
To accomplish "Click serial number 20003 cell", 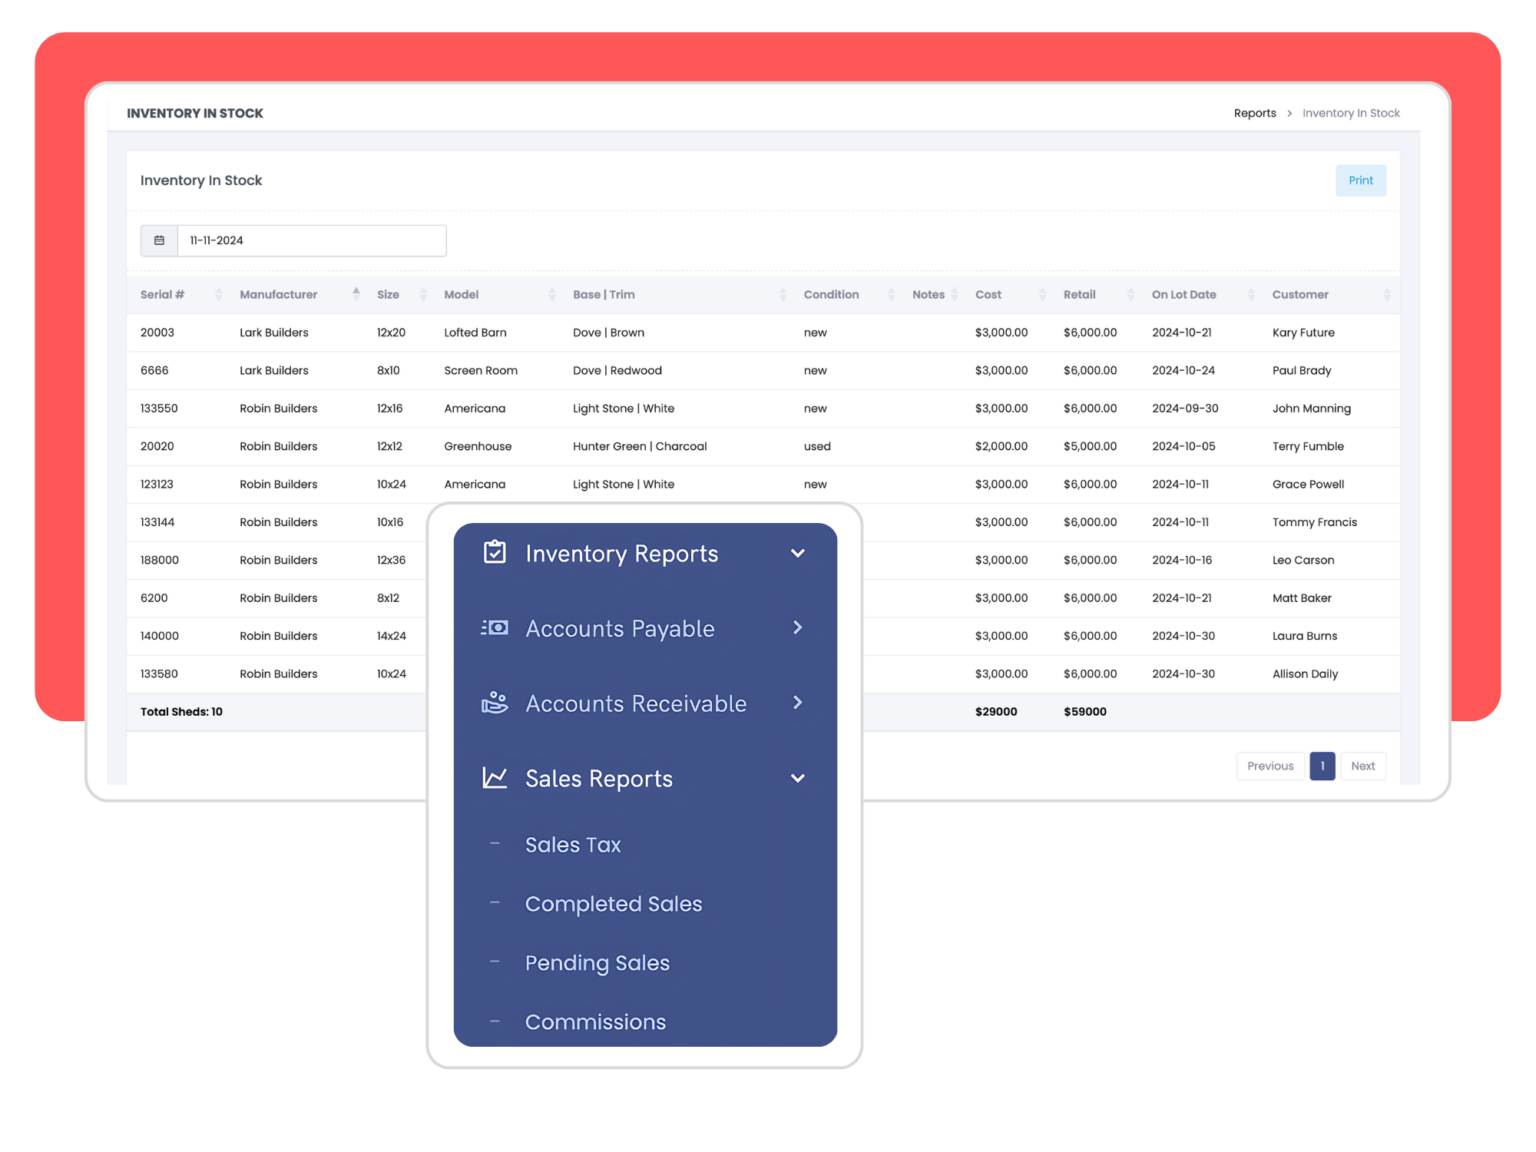I will 157,333.
